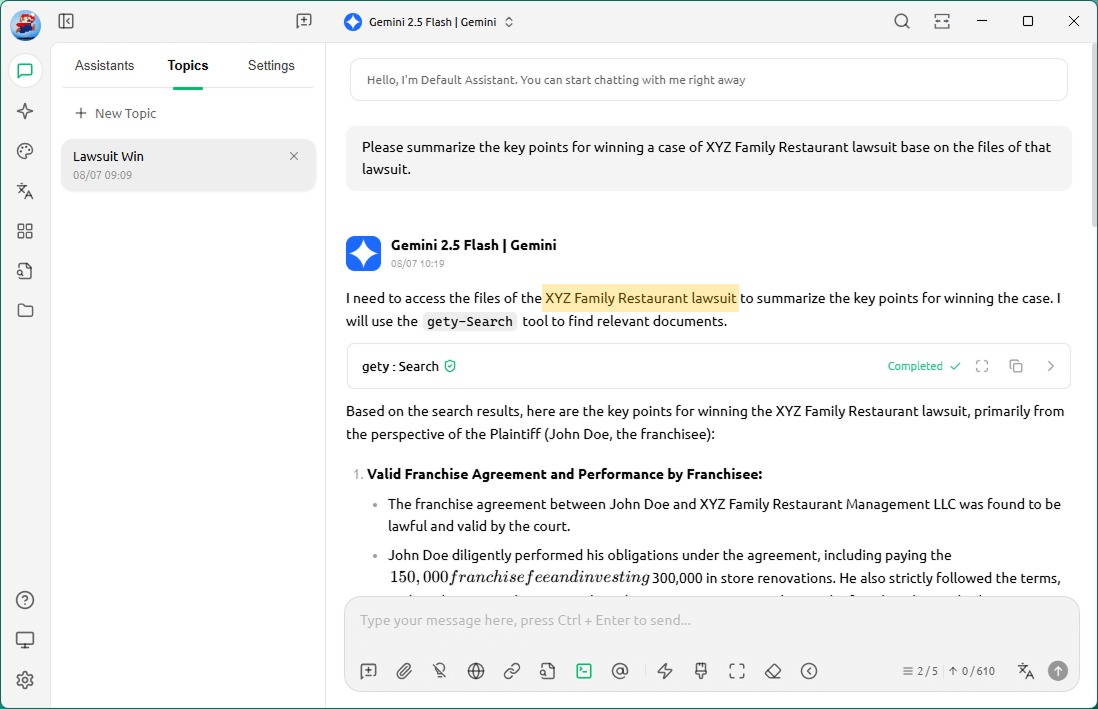Open the painting palette sidebar icon
1098x709 pixels.
coord(25,151)
